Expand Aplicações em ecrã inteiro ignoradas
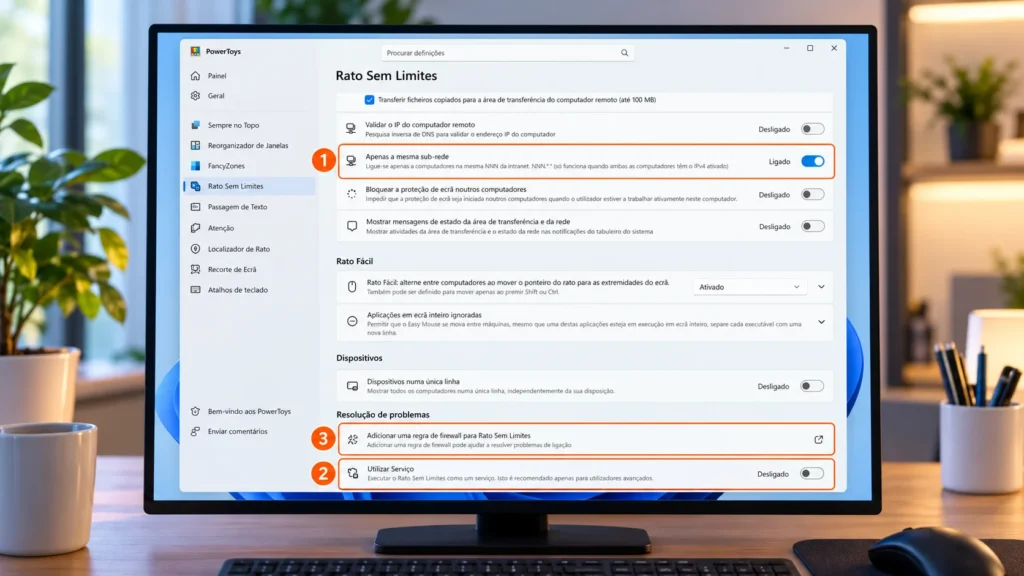This screenshot has width=1024, height=576. 822,322
